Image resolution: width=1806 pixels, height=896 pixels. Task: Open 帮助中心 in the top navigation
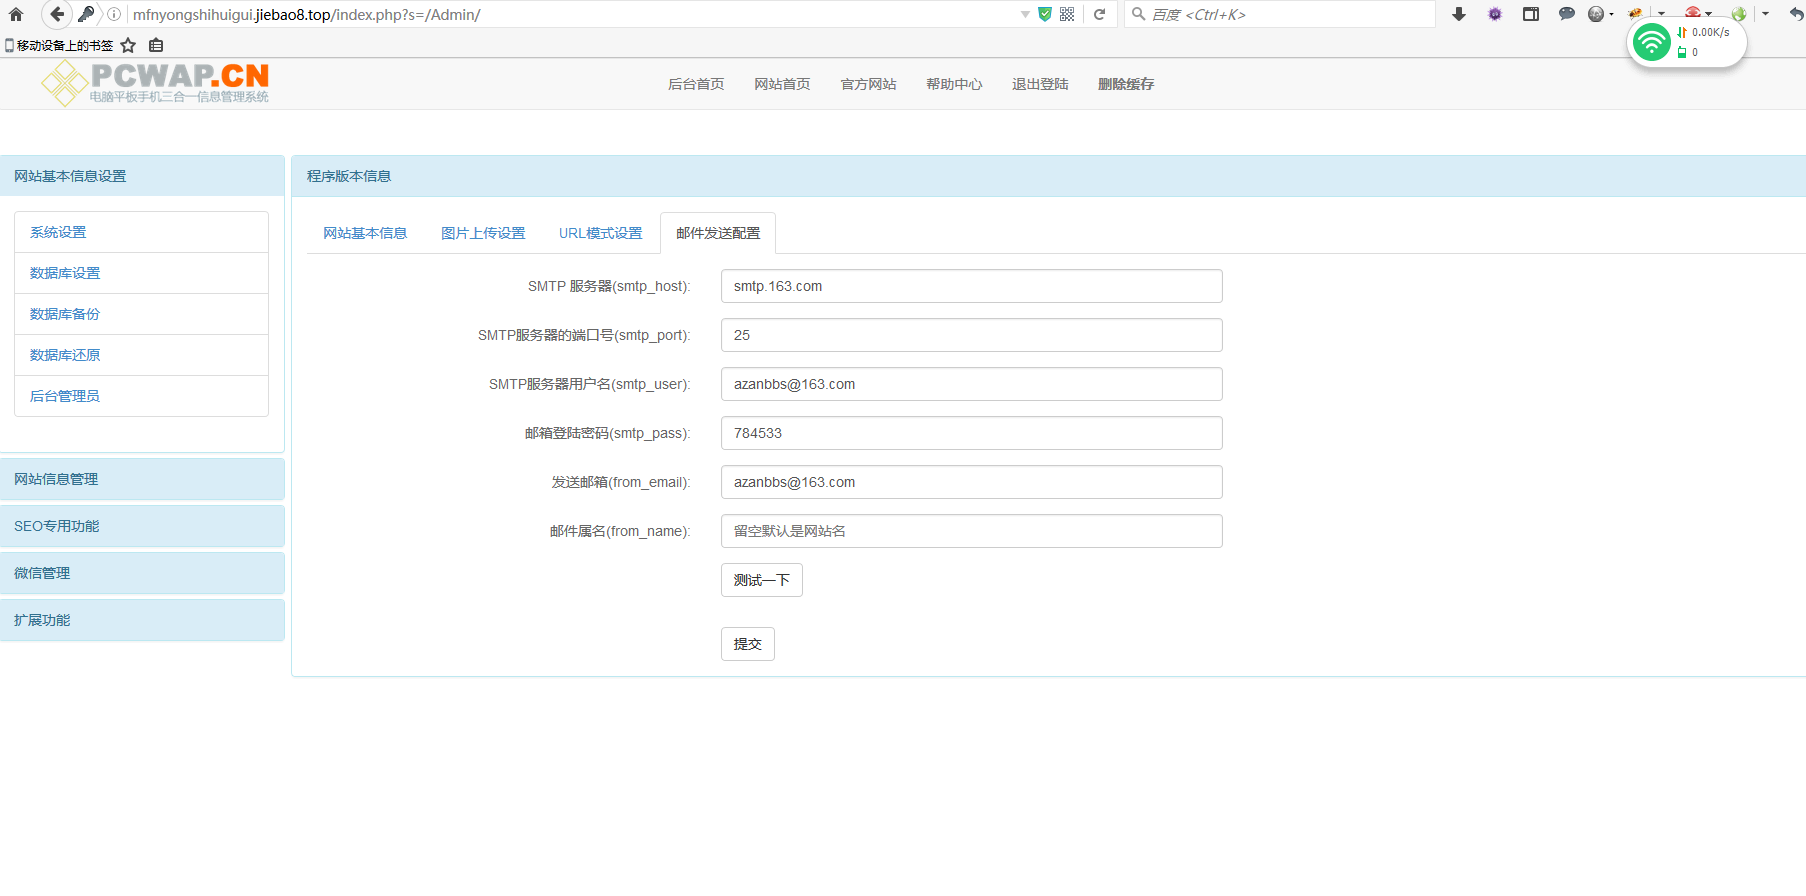point(954,84)
